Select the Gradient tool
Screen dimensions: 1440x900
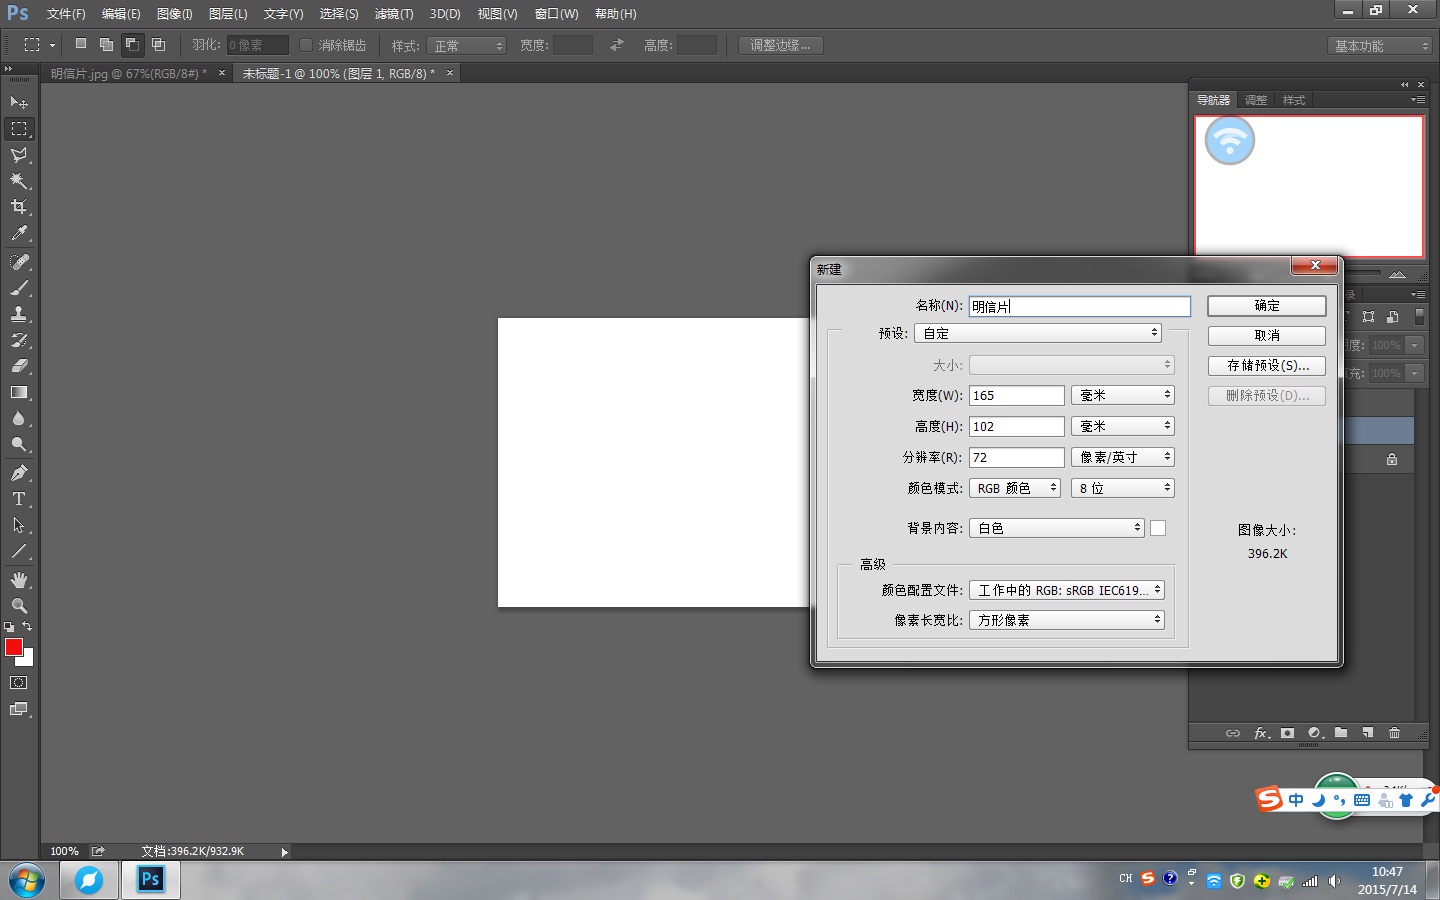click(19, 392)
